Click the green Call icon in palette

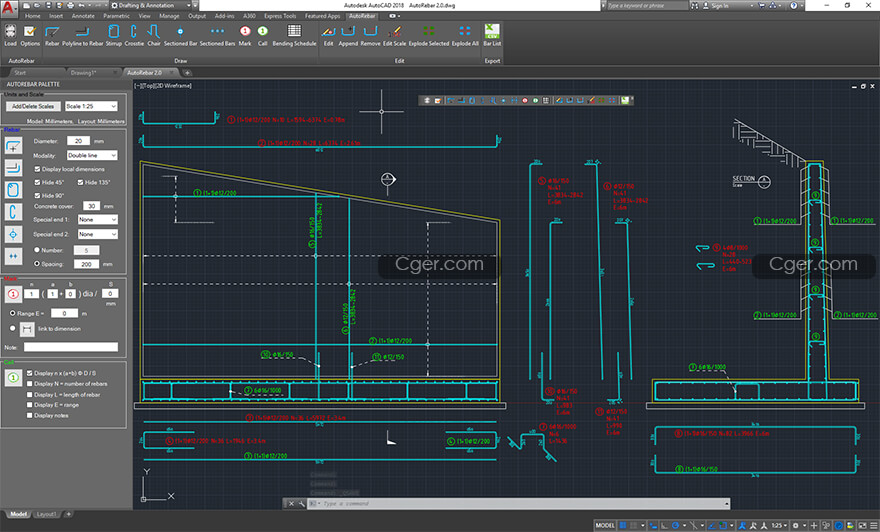coord(13,378)
